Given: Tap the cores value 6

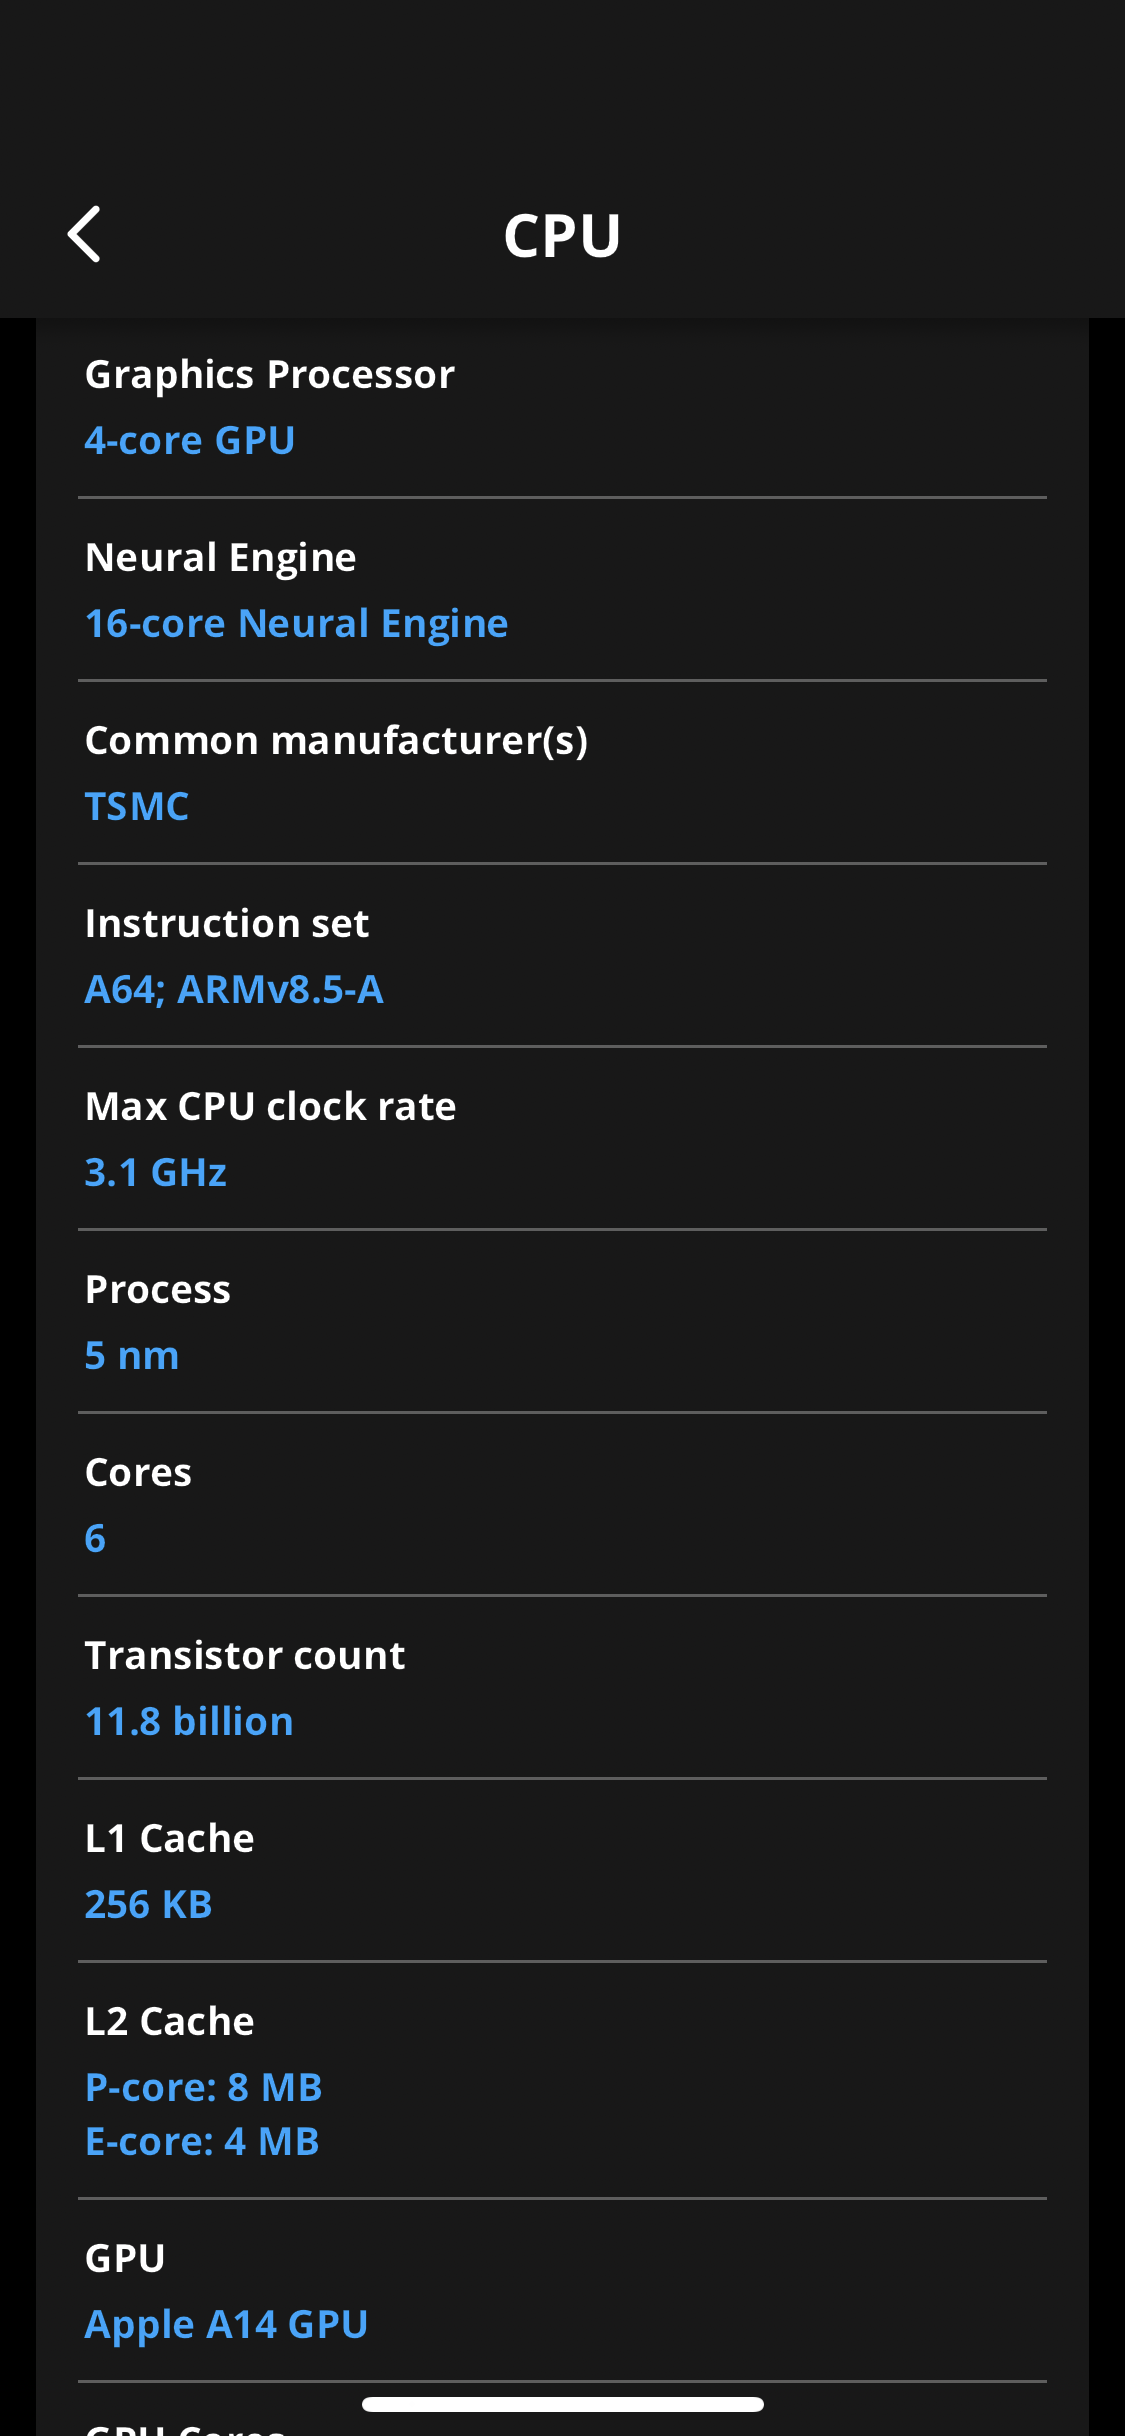Looking at the screenshot, I should (96, 1539).
